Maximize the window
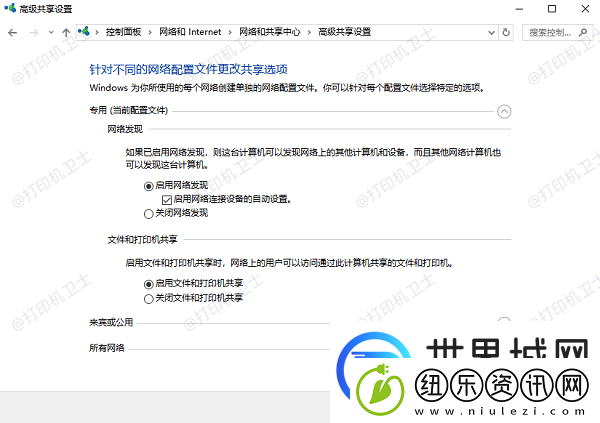Screen dimensions: 600x423 tap(552, 9)
